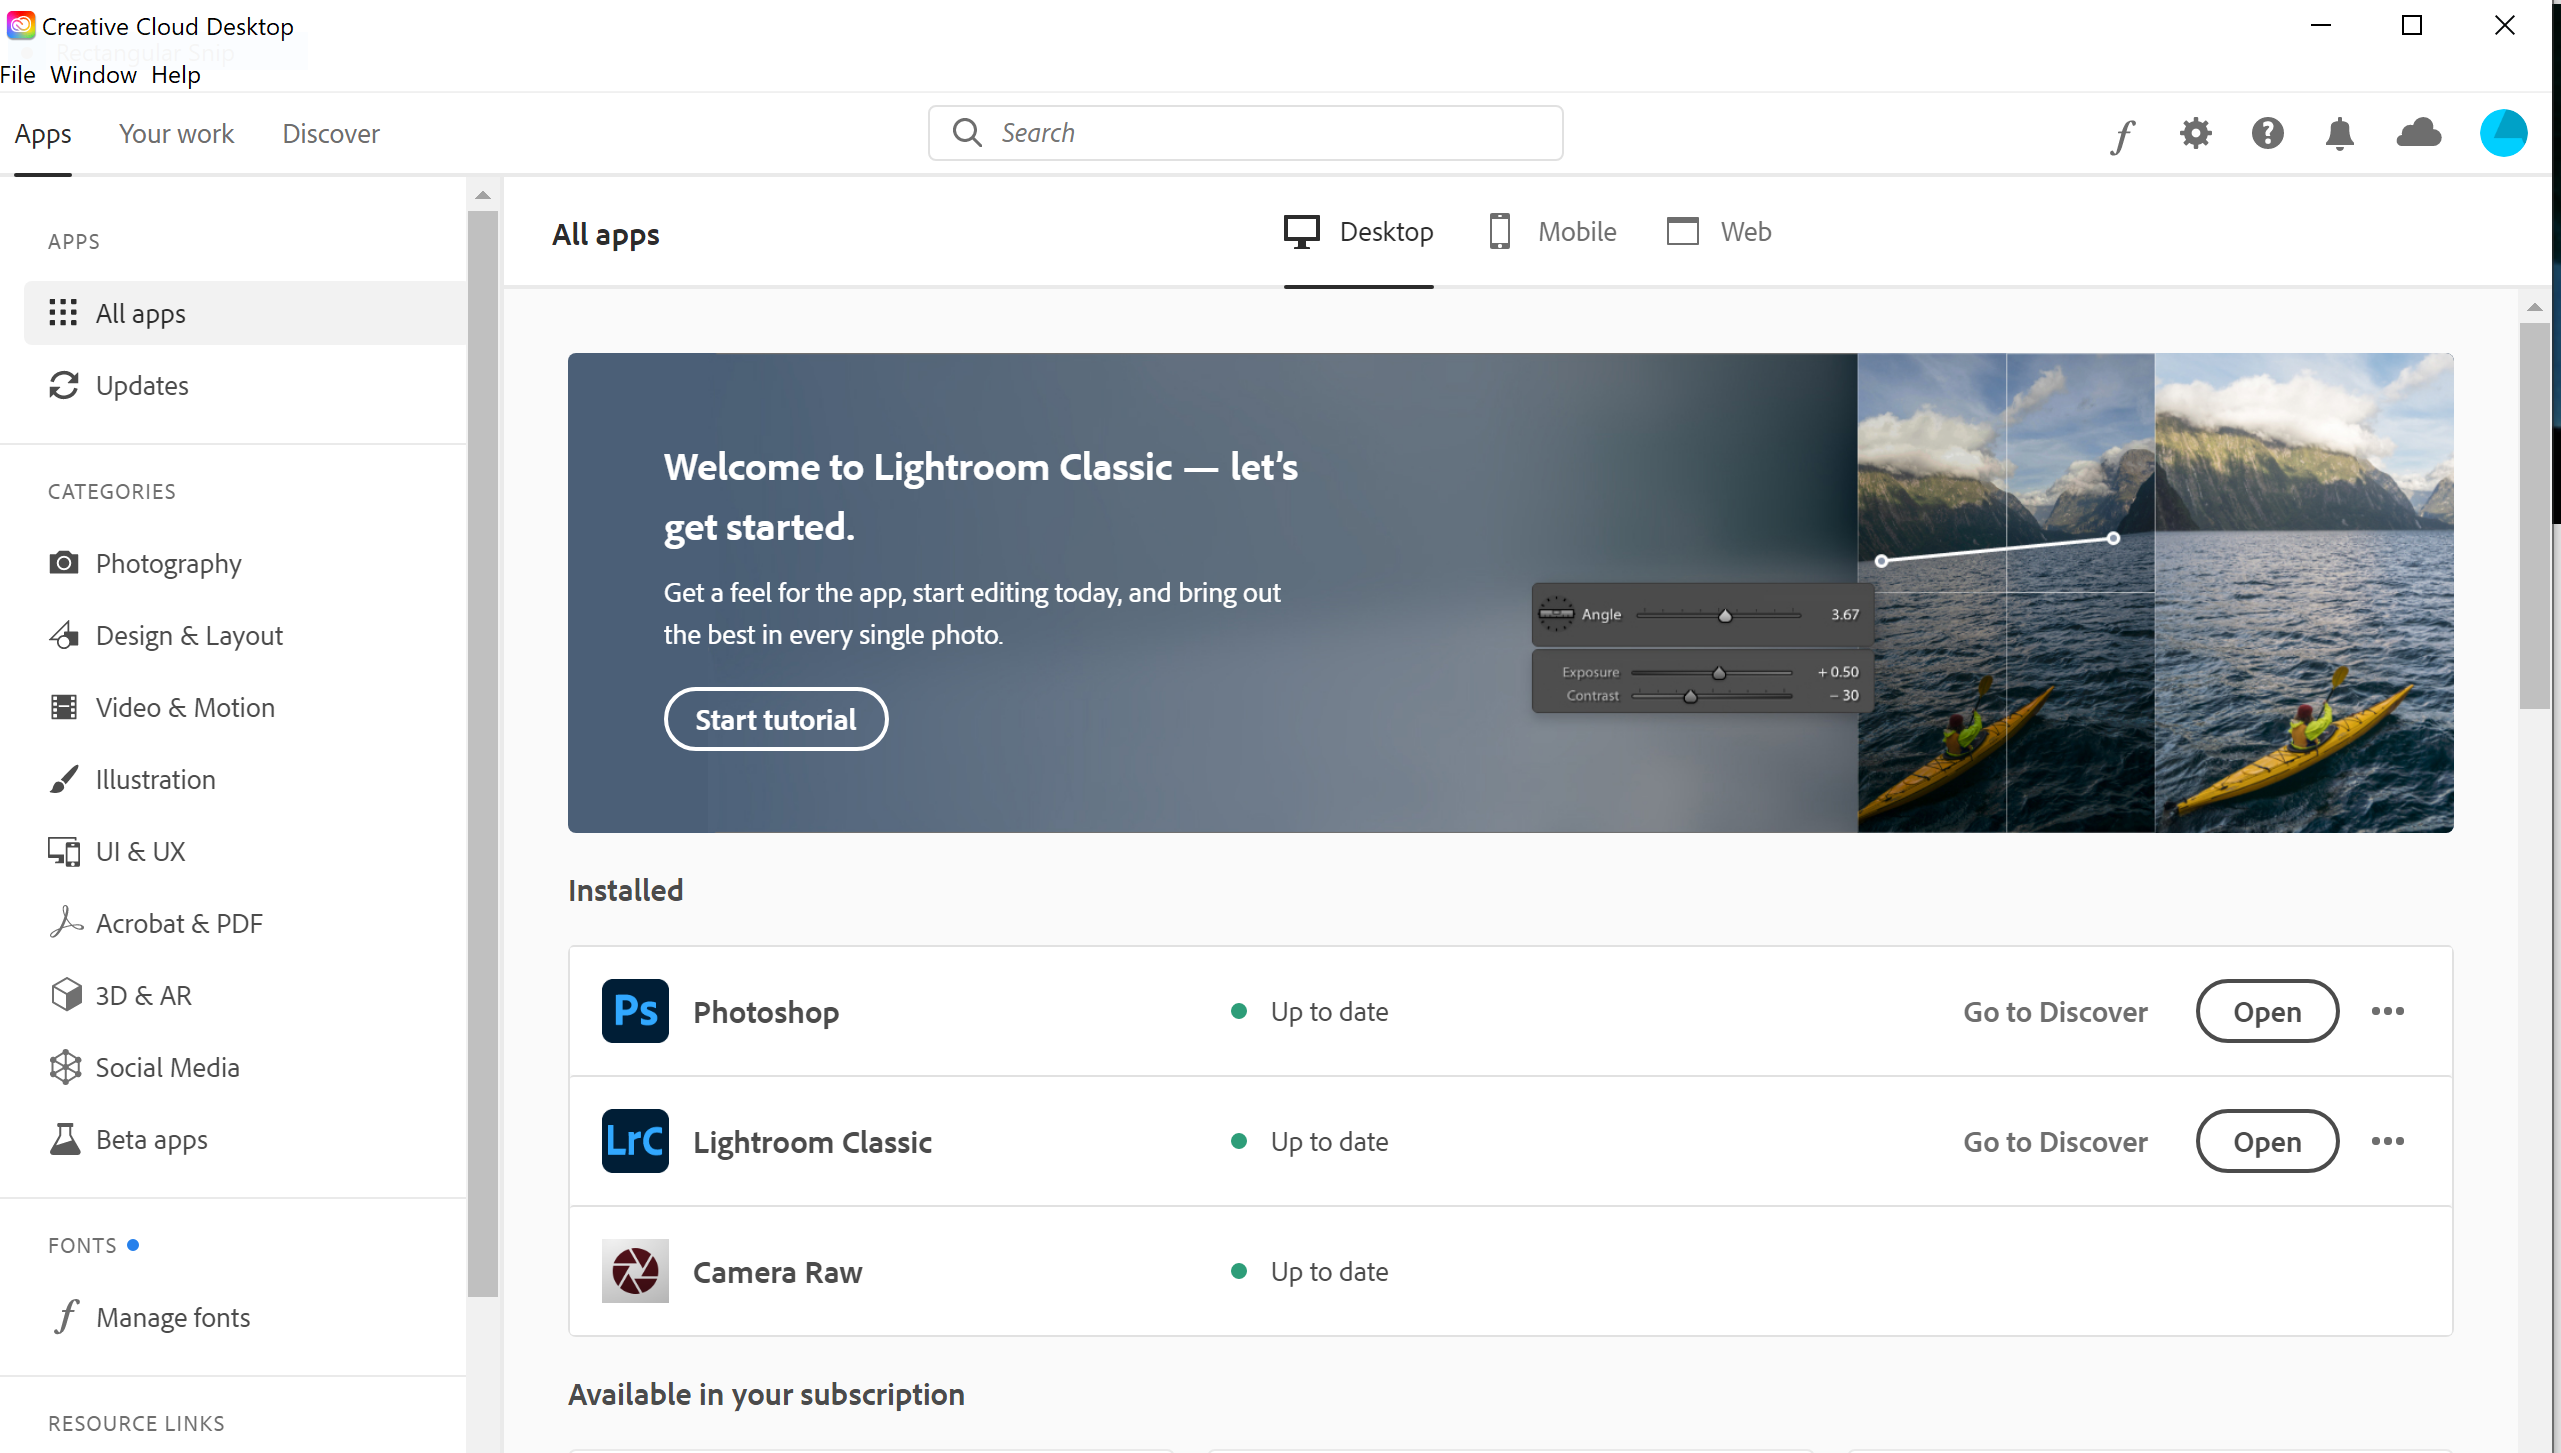Open Lightroom Classic three-dots options menu

(2389, 1140)
